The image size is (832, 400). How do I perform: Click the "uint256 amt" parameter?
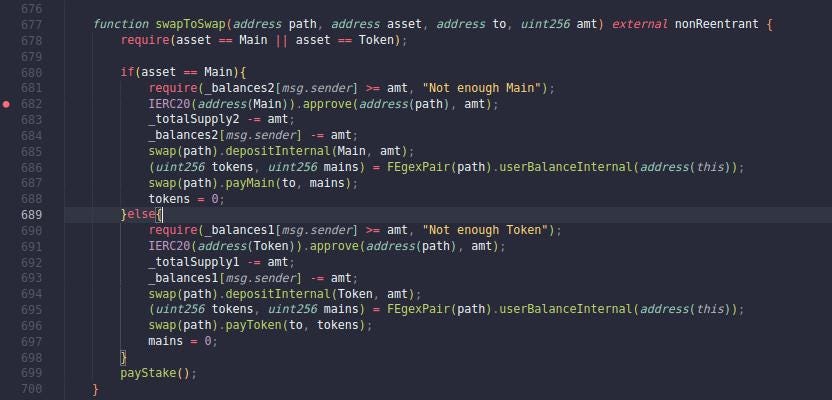pyautogui.click(x=559, y=24)
